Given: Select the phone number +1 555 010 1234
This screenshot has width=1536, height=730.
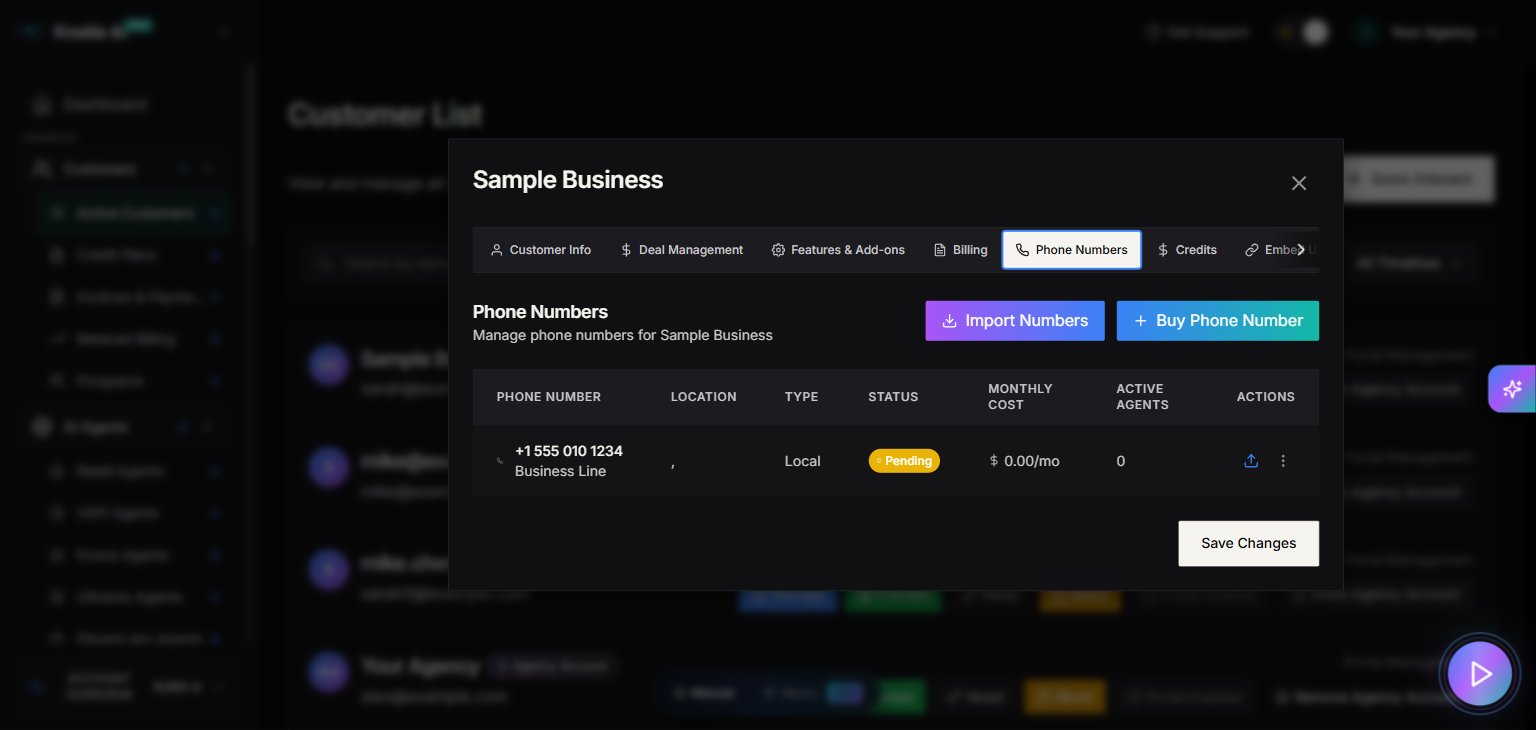Looking at the screenshot, I should (569, 451).
